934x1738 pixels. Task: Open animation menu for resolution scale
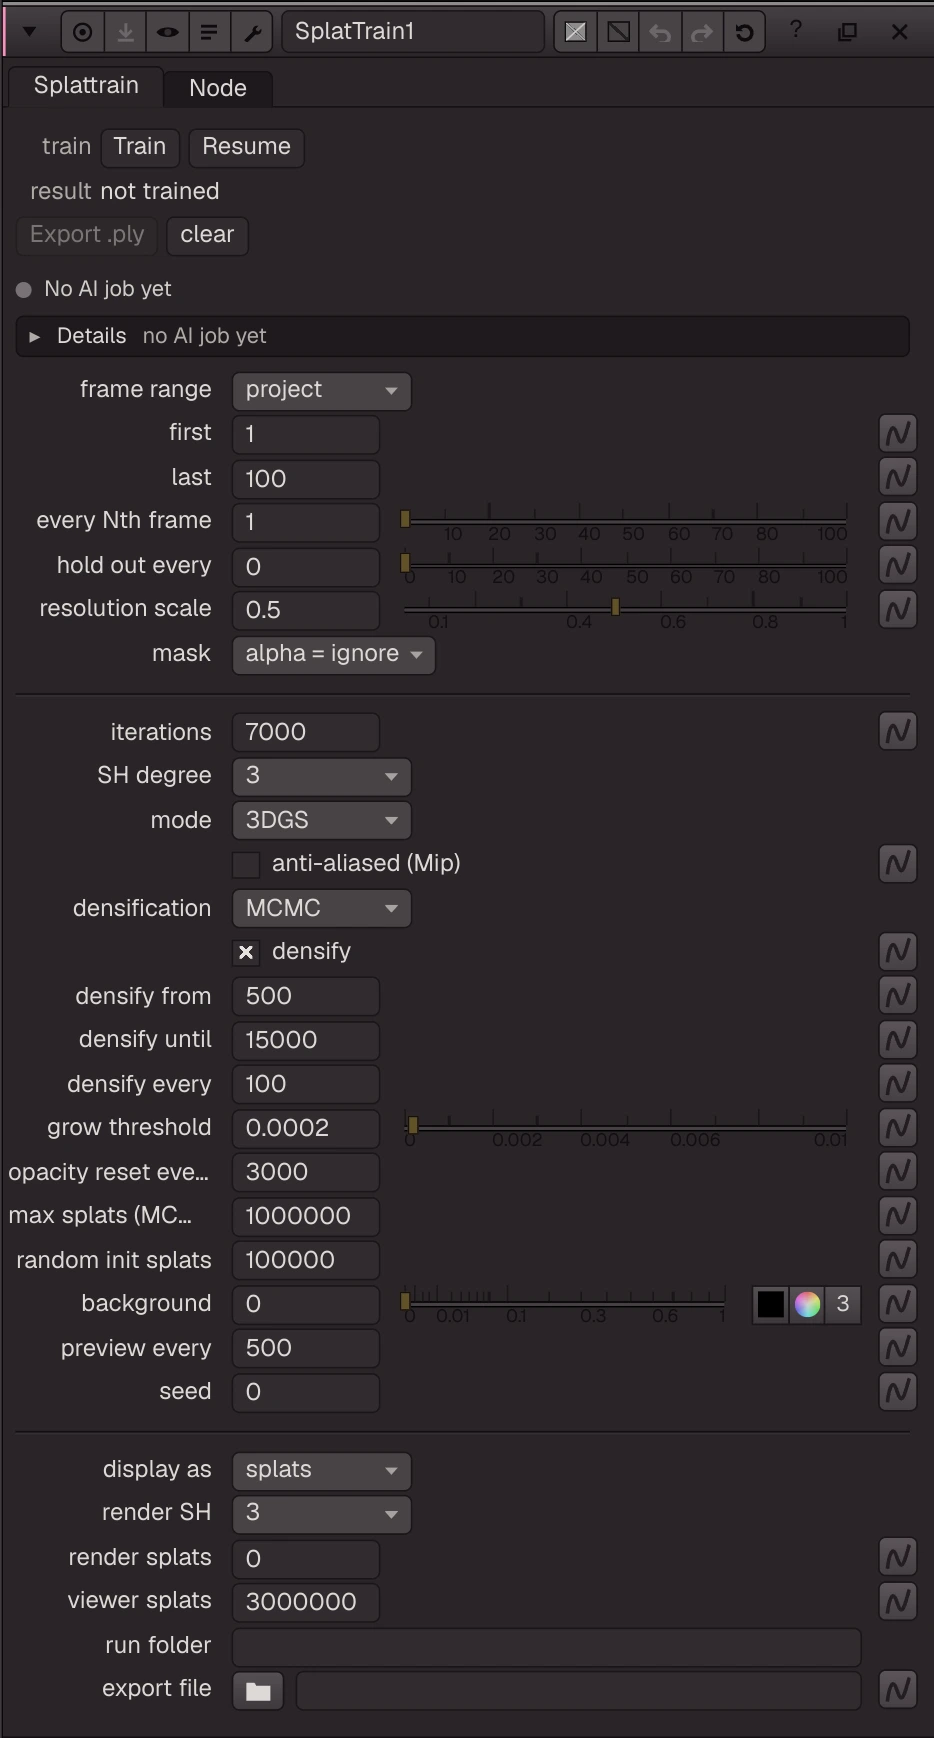898,609
